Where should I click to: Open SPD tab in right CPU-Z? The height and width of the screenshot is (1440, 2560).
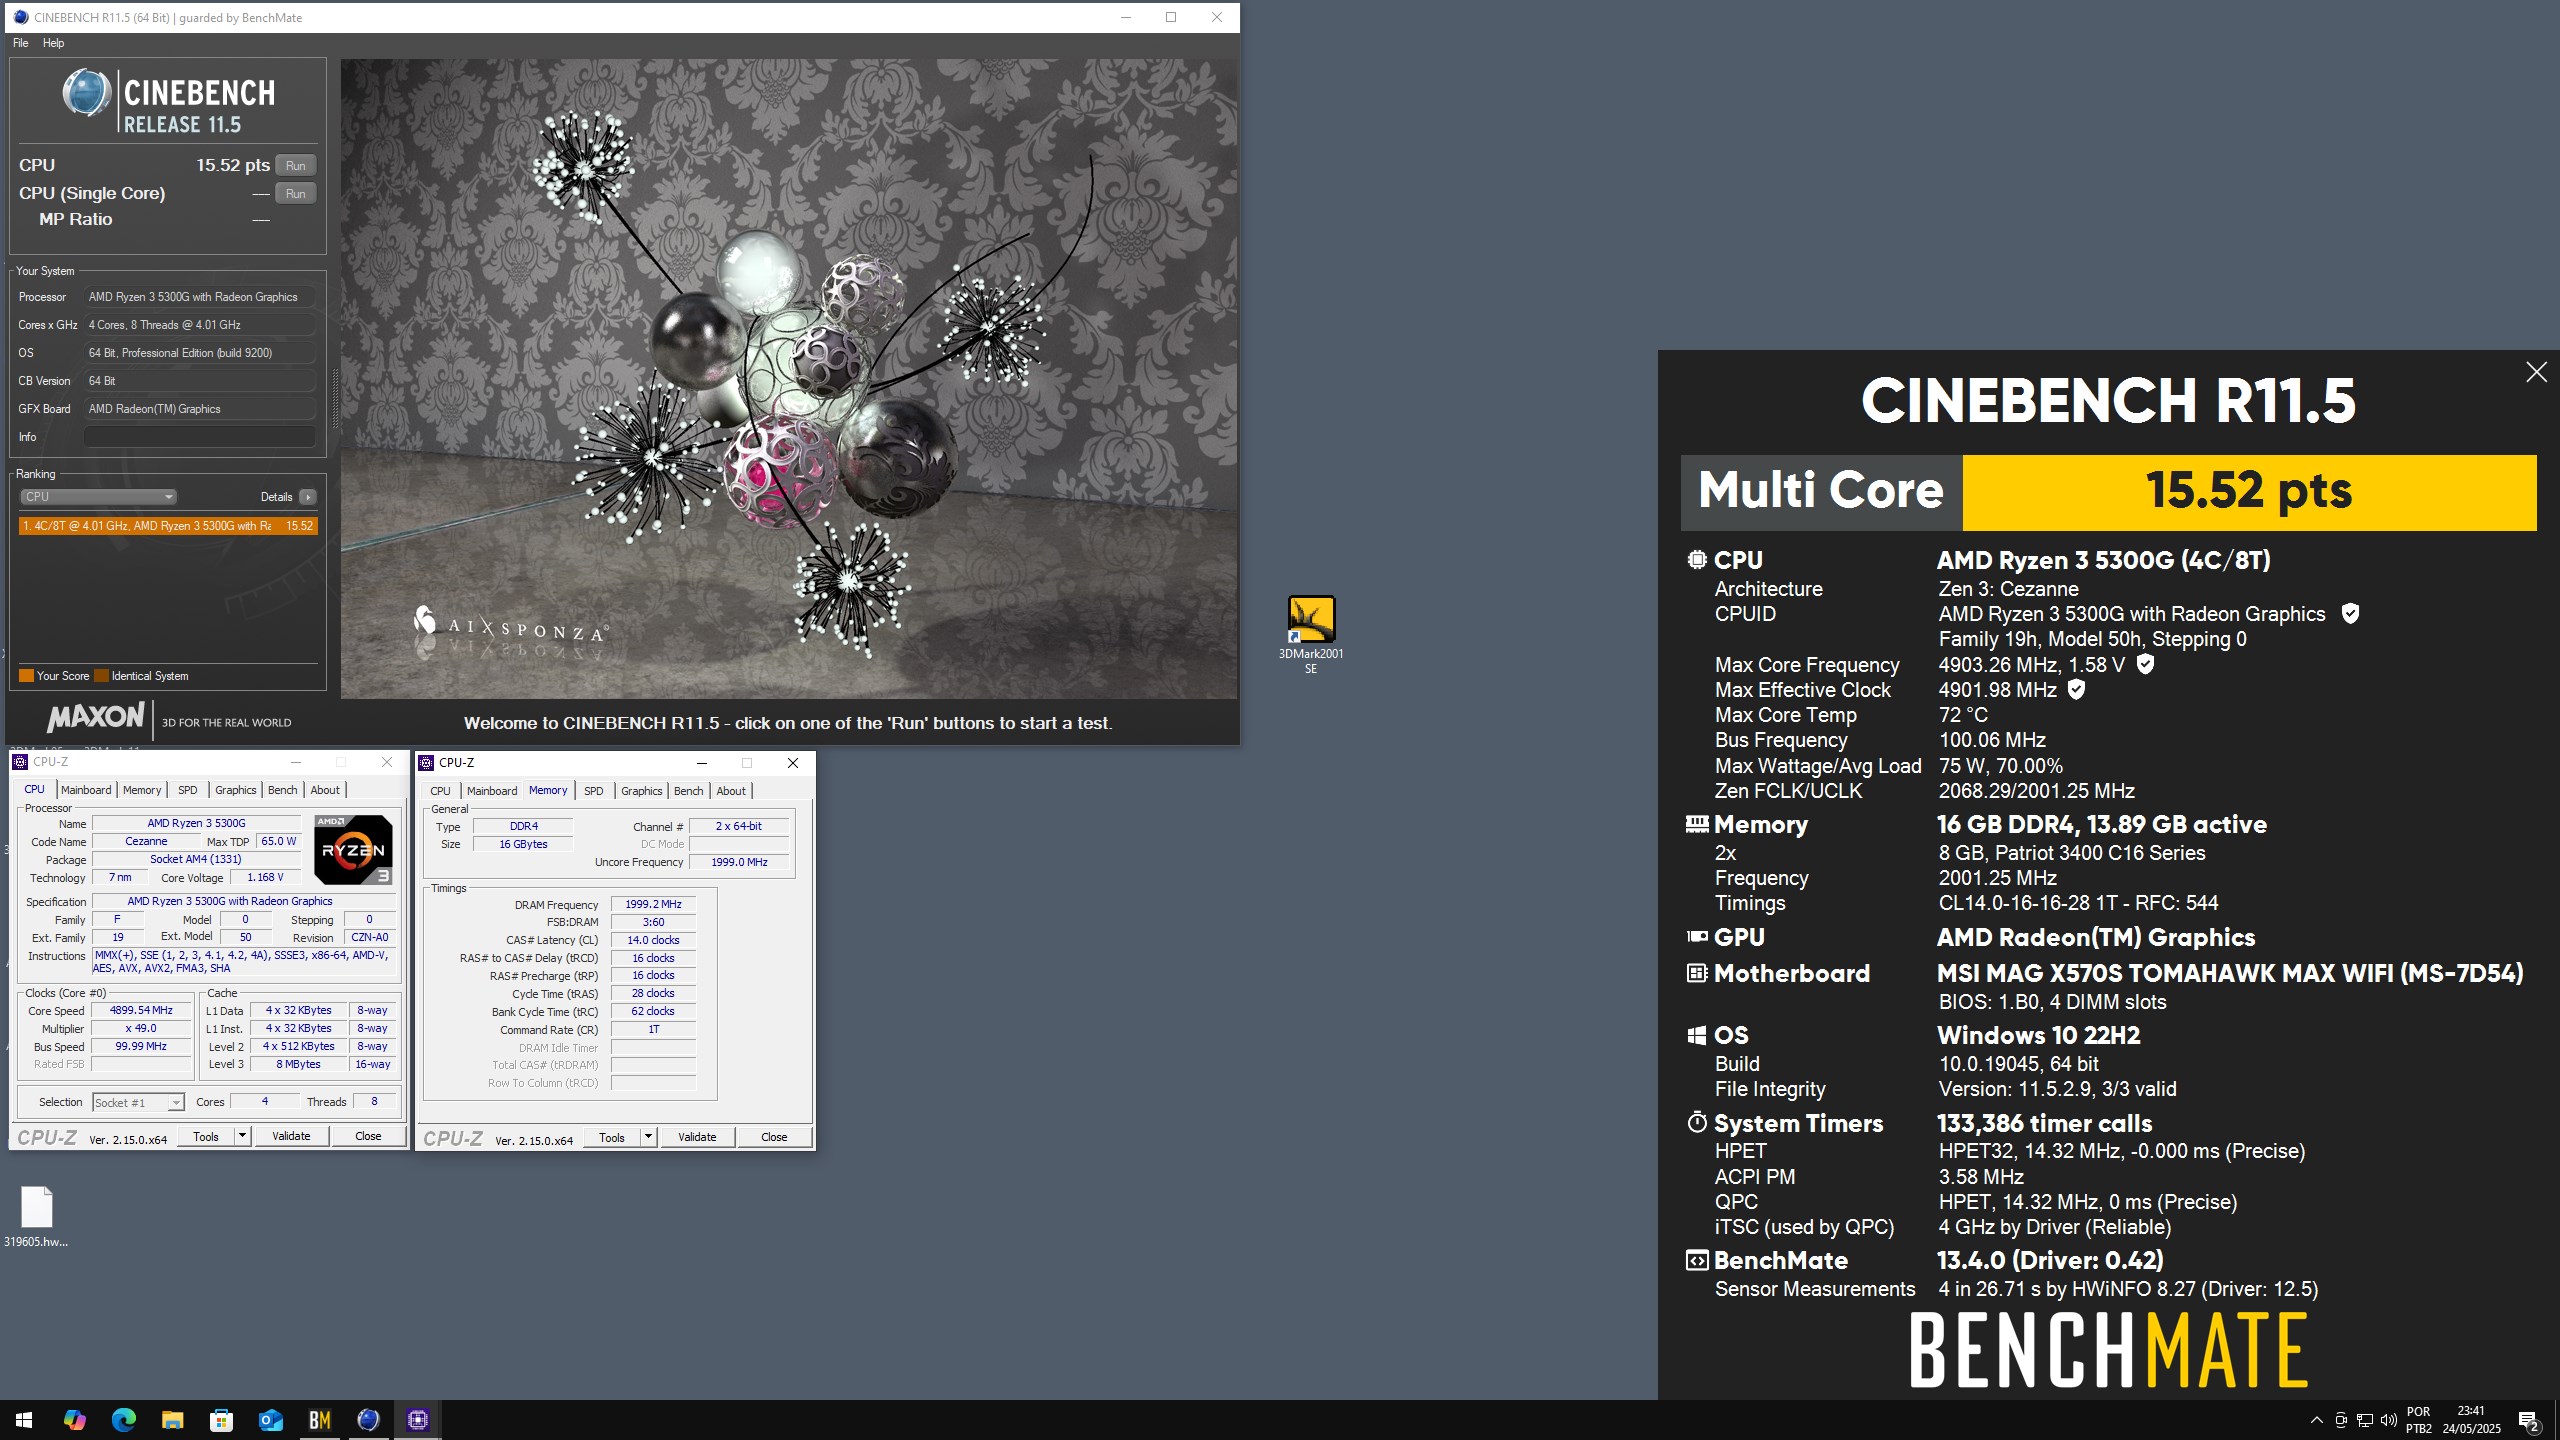[x=593, y=791]
